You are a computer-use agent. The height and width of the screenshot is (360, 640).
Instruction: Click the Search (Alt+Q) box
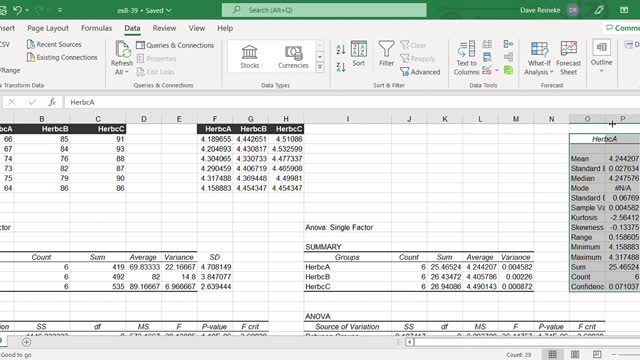click(324, 10)
